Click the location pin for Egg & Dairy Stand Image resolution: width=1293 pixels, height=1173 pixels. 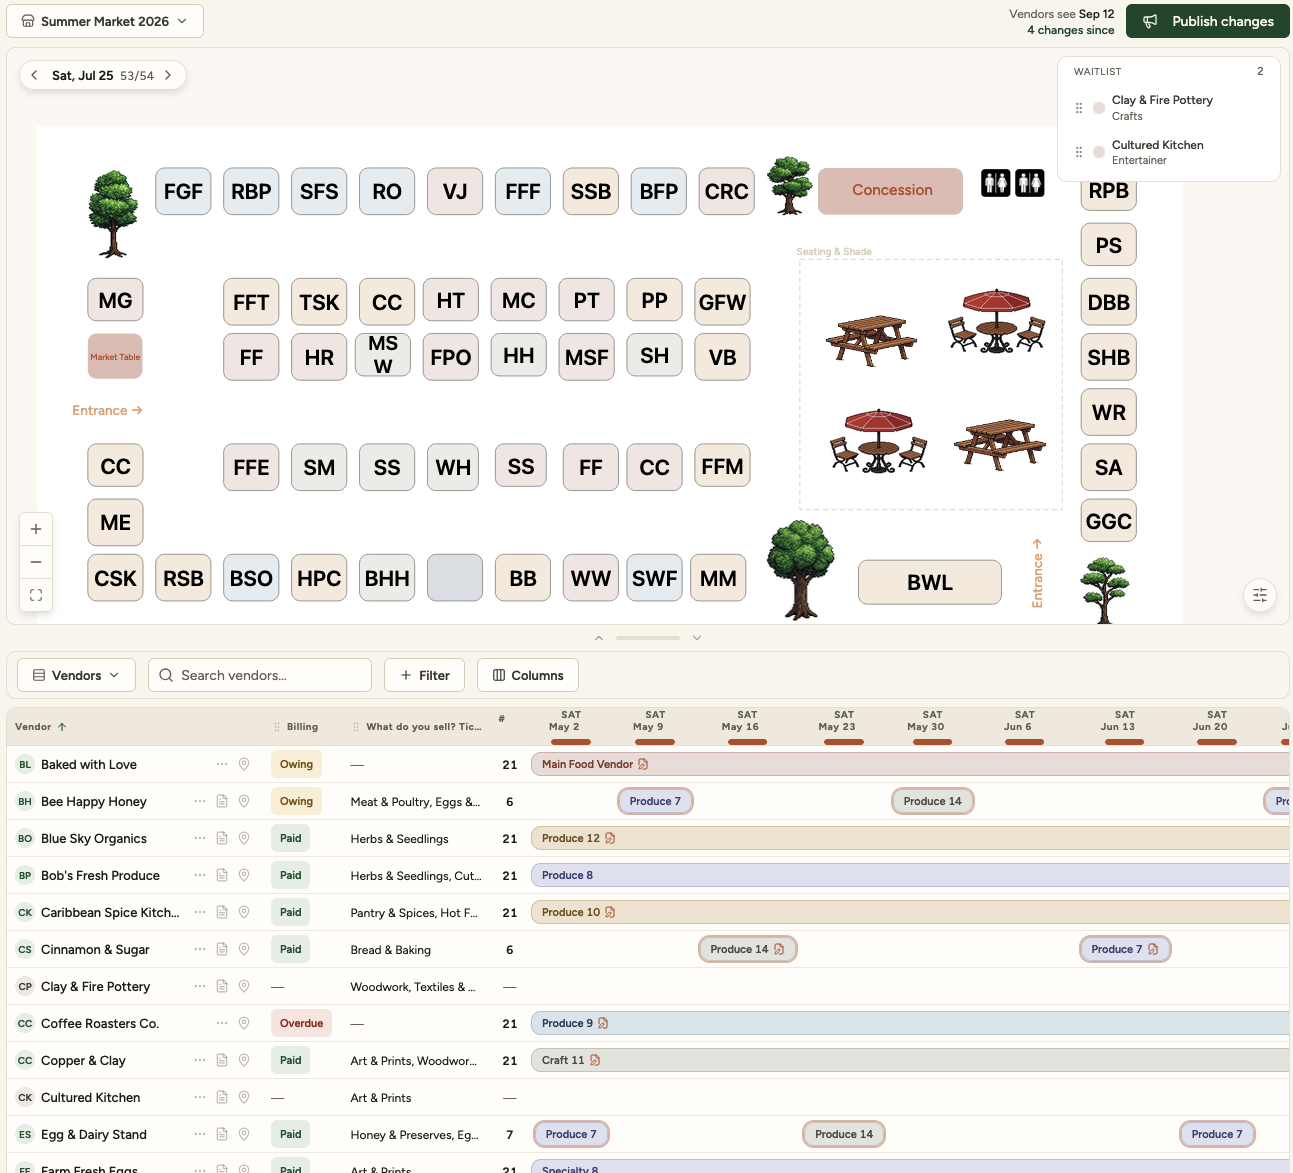point(244,1134)
